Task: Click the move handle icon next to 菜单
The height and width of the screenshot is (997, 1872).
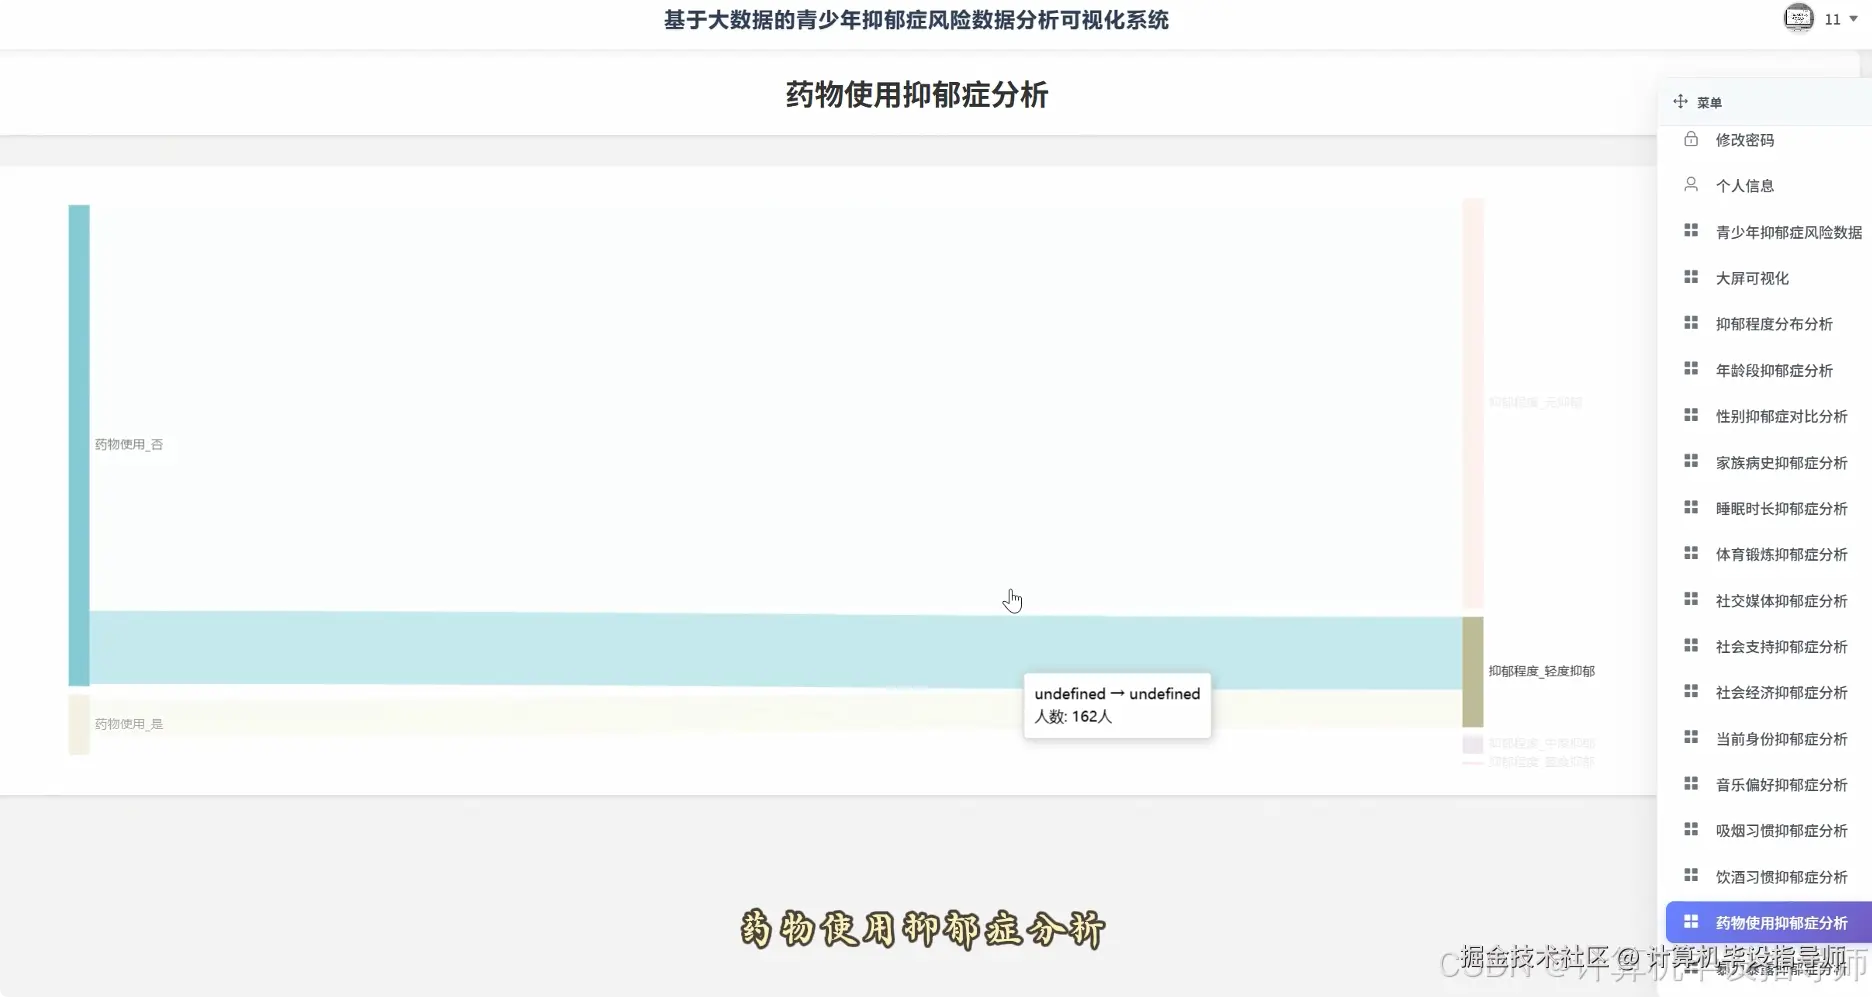Action: click(x=1680, y=101)
